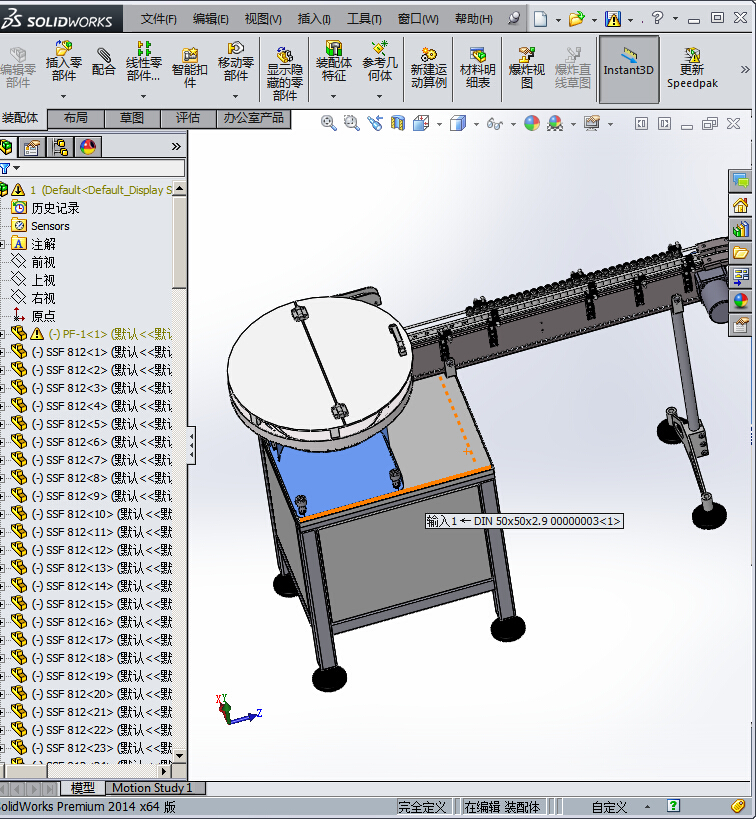Click Zoom to Area icon

pos(352,123)
